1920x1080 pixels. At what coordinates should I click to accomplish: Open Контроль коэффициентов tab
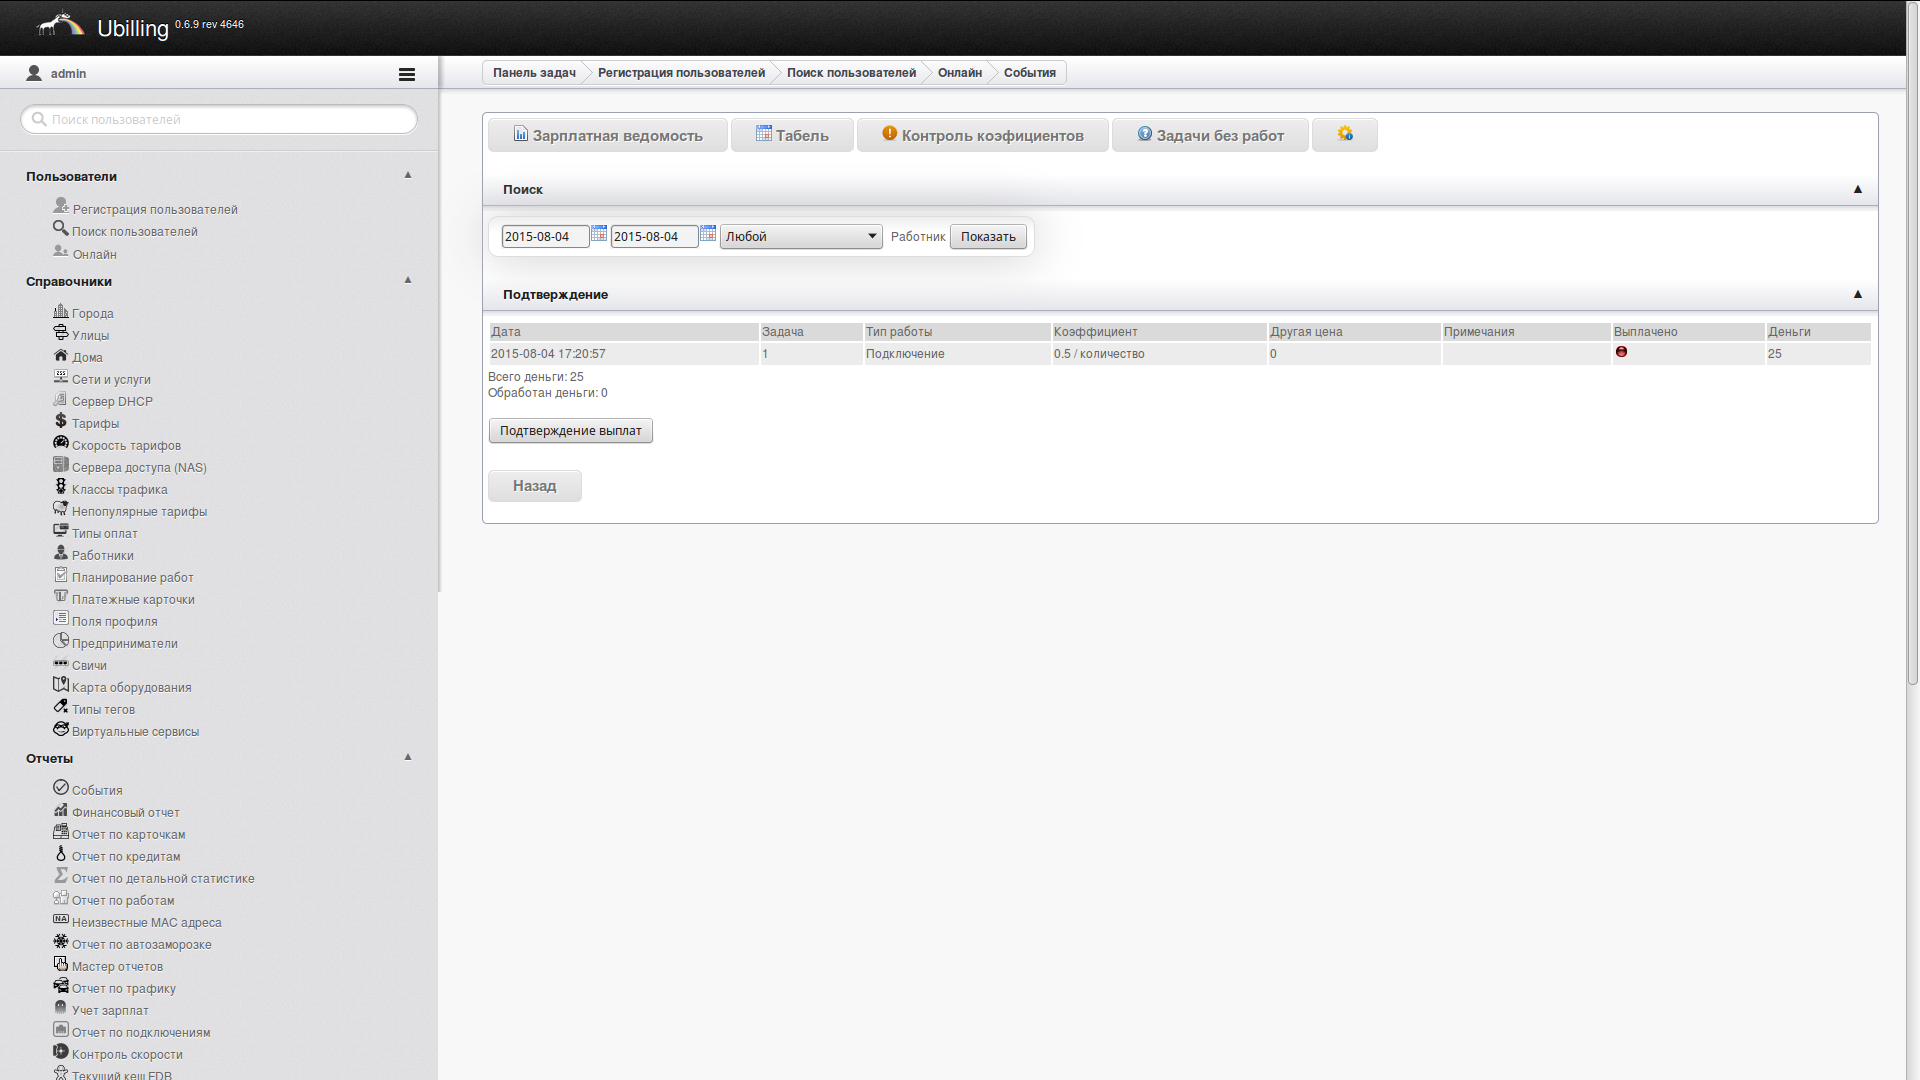(x=982, y=135)
